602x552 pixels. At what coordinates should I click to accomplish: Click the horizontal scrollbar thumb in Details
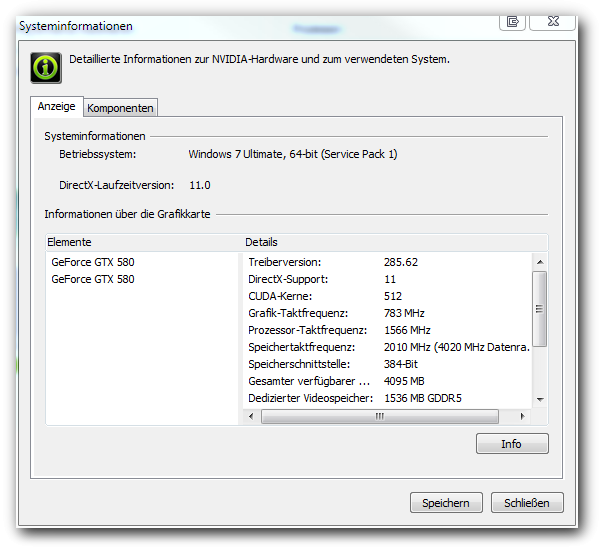tap(380, 416)
